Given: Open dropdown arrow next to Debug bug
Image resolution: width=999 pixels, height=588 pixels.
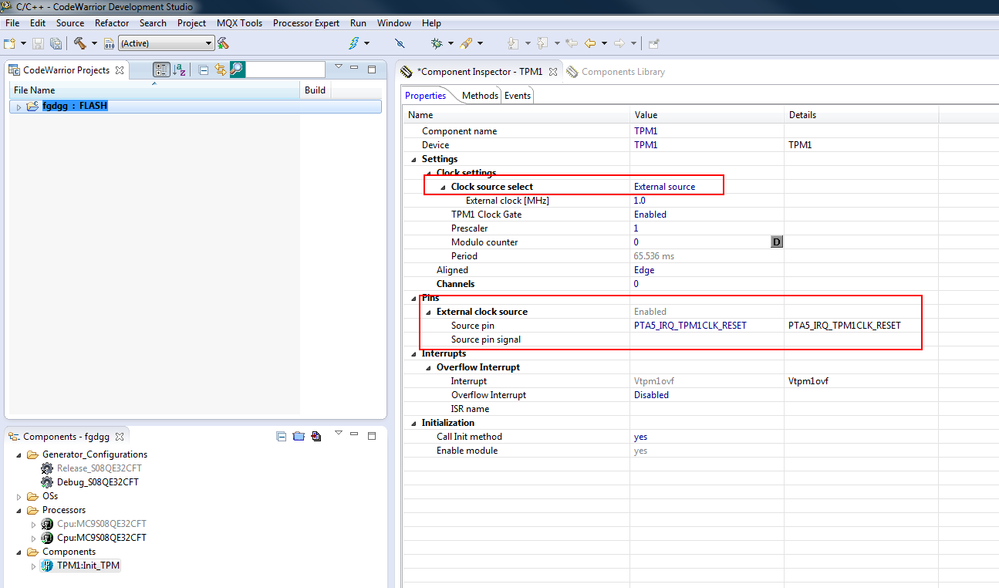Looking at the screenshot, I should click(450, 43).
